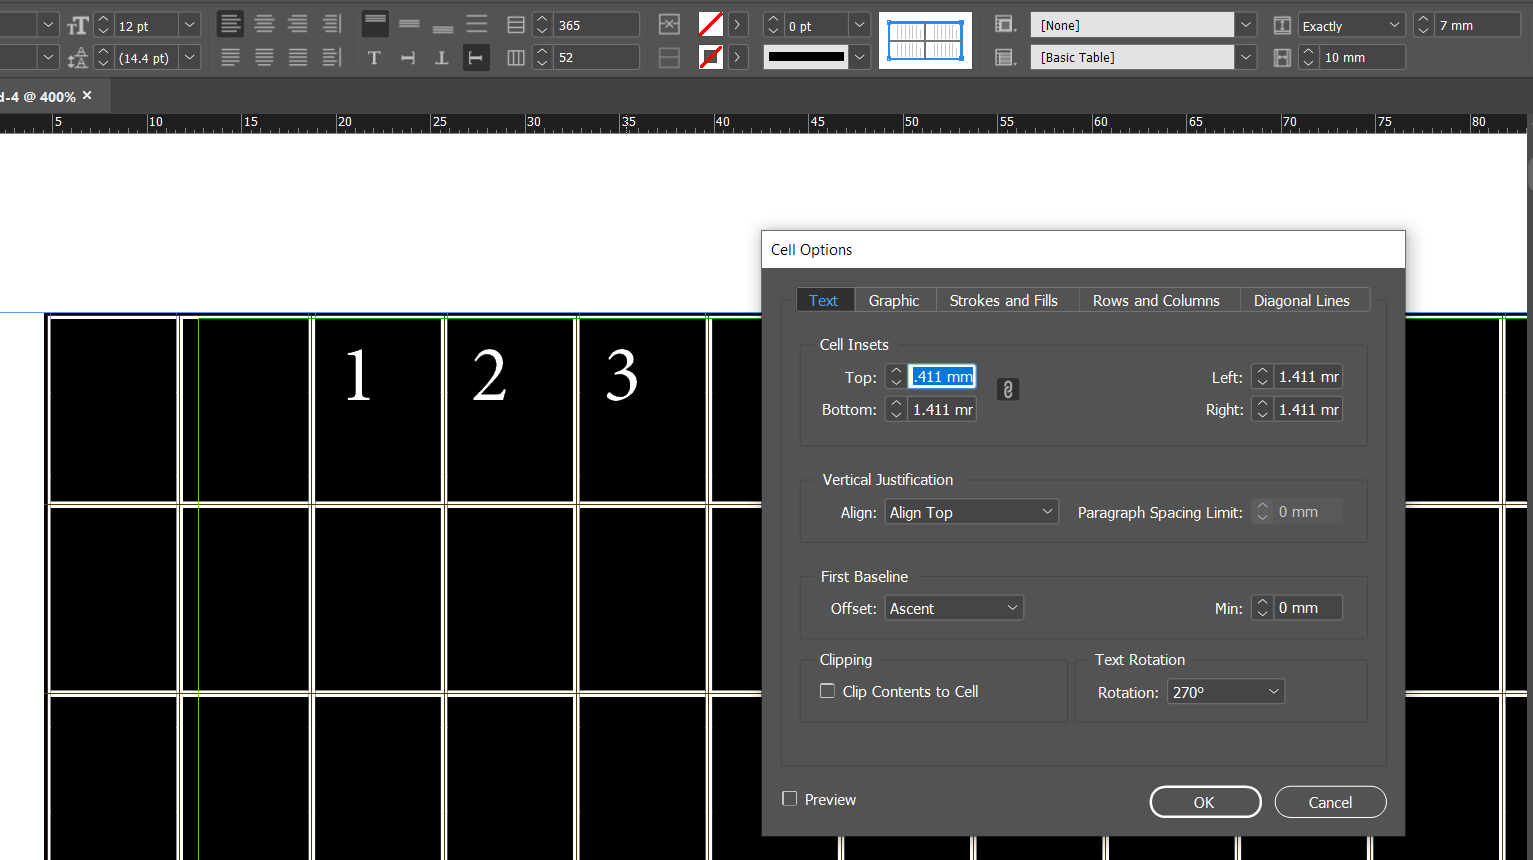Select the center paragraph alignment icon
This screenshot has height=860, width=1533.
coord(264,24)
